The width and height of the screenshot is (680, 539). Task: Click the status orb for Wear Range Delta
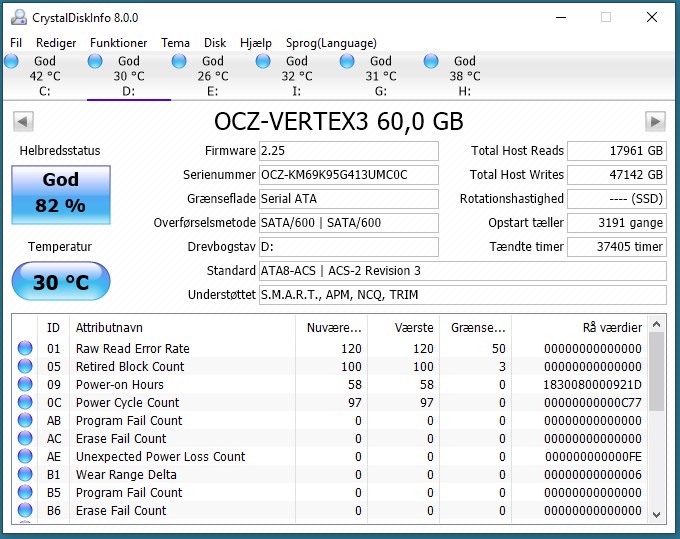coord(25,474)
